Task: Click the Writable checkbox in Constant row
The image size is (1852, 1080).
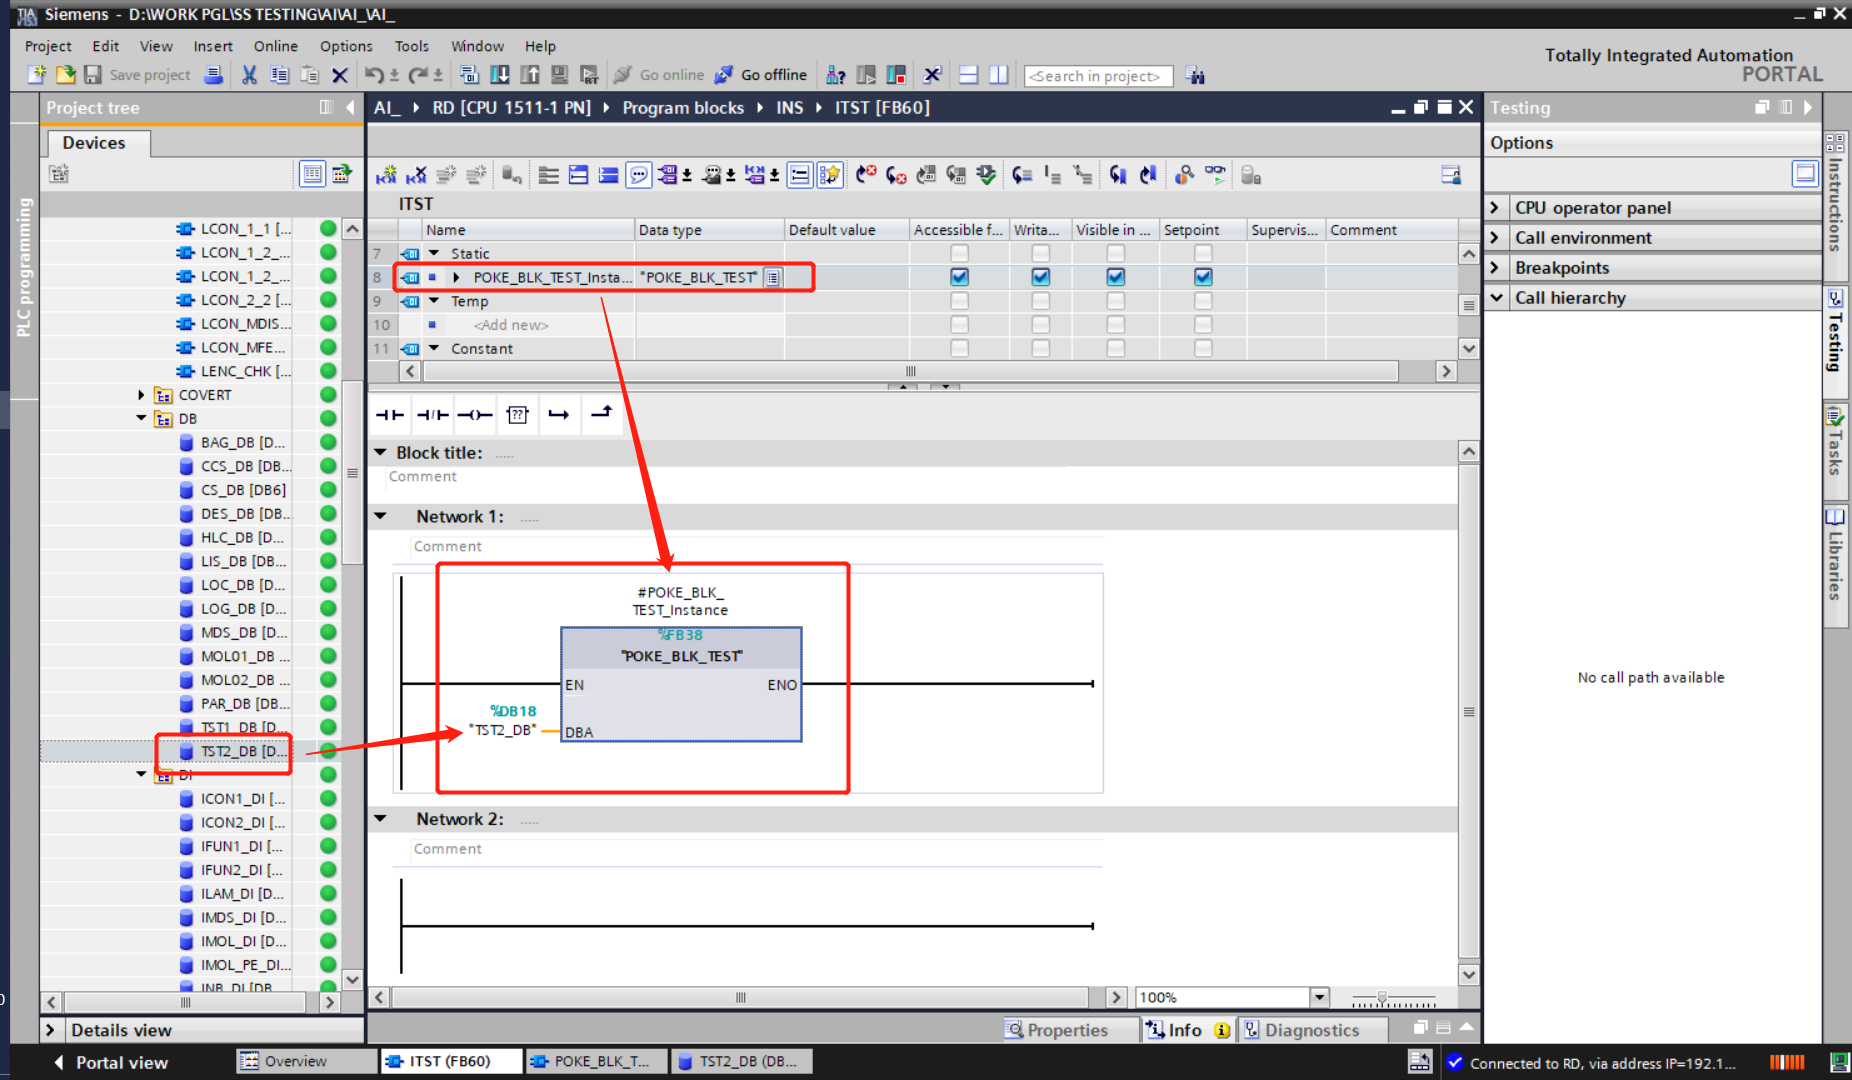Action: [1041, 348]
